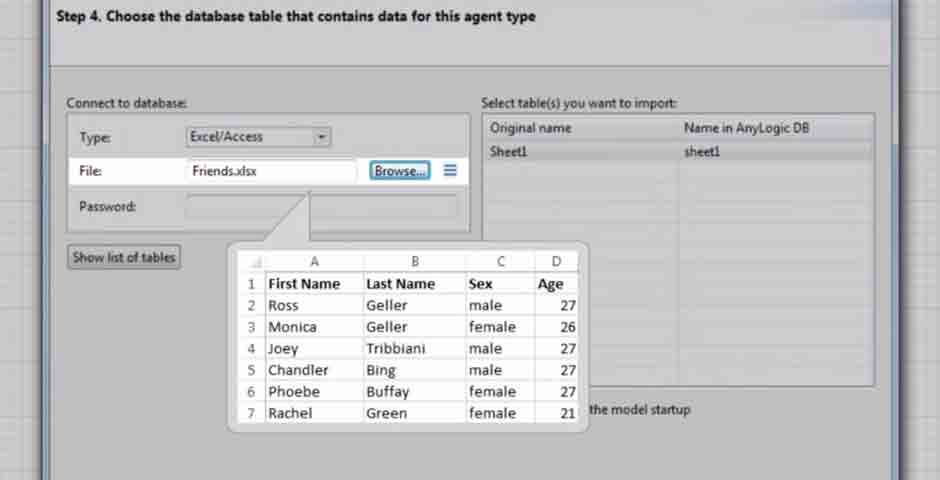Select the Sheet1 row under Original name

coord(580,152)
